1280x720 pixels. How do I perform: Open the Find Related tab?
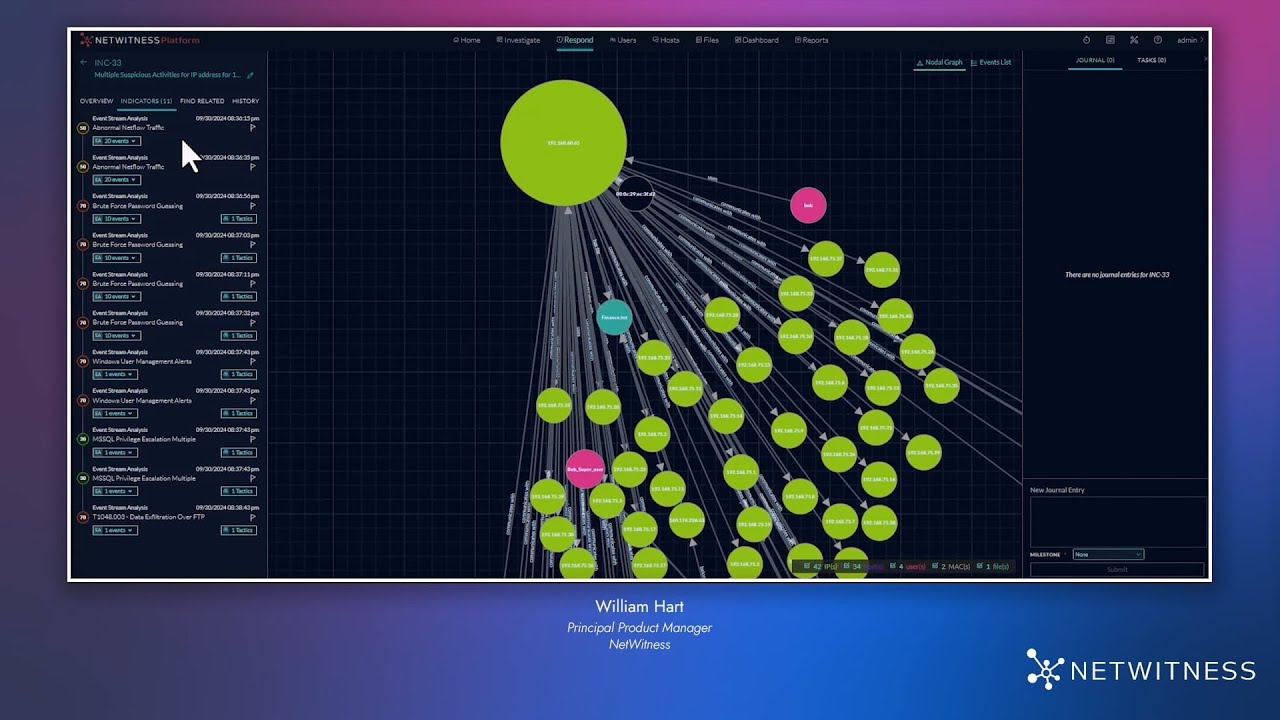[202, 101]
